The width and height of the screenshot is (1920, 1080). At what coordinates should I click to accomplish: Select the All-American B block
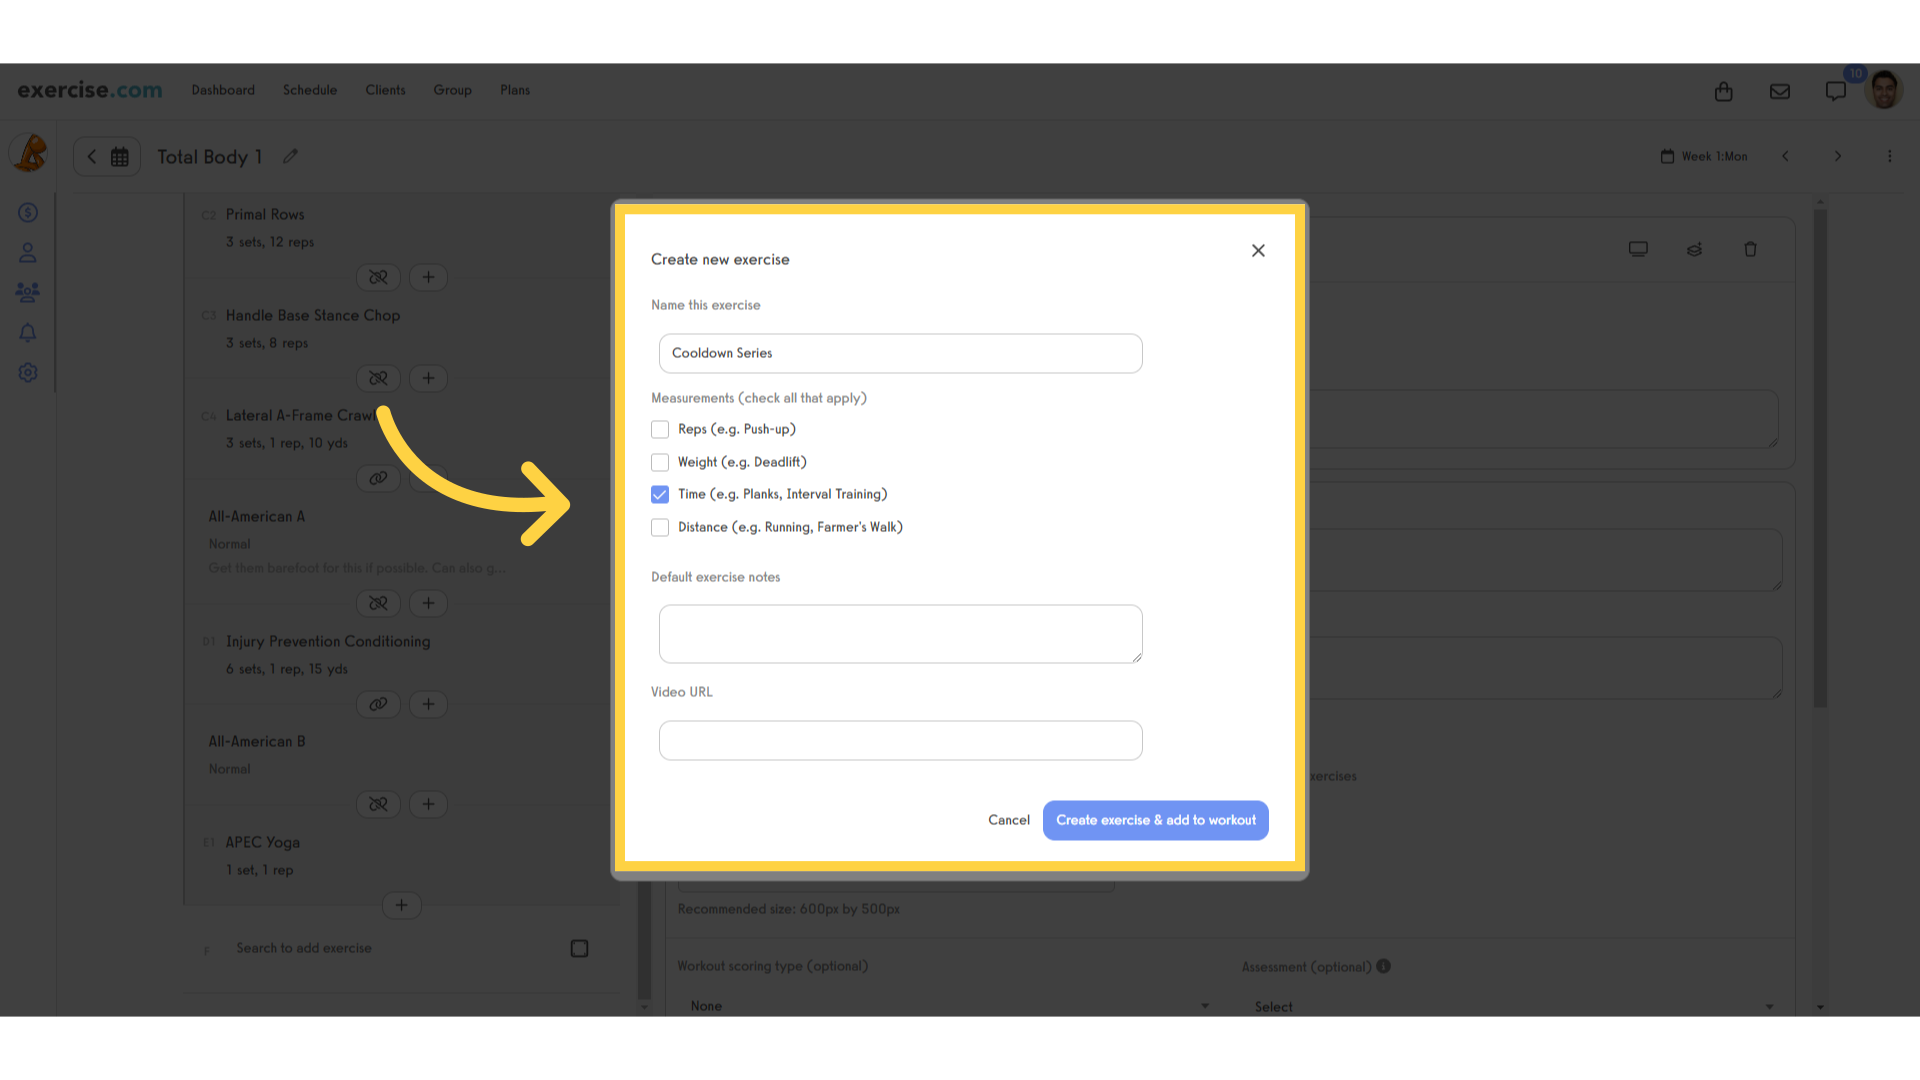click(x=256, y=742)
